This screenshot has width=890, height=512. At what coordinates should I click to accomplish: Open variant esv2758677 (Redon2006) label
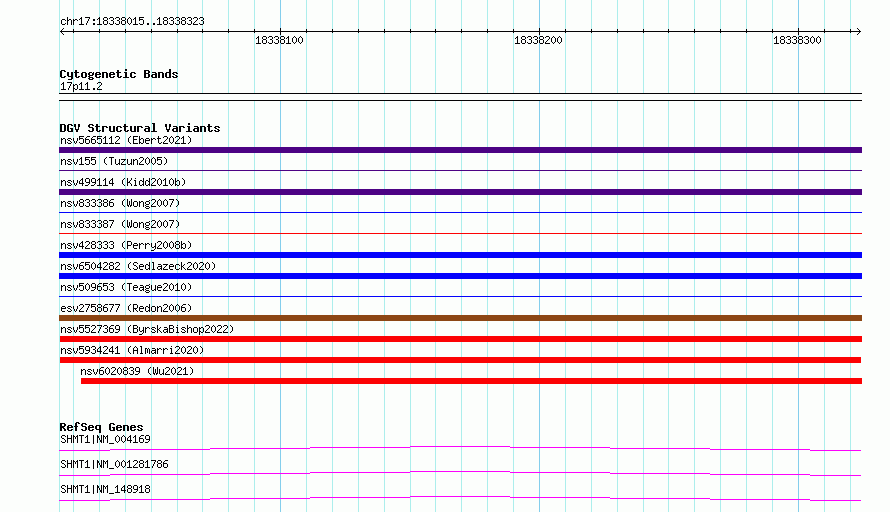pos(126,308)
